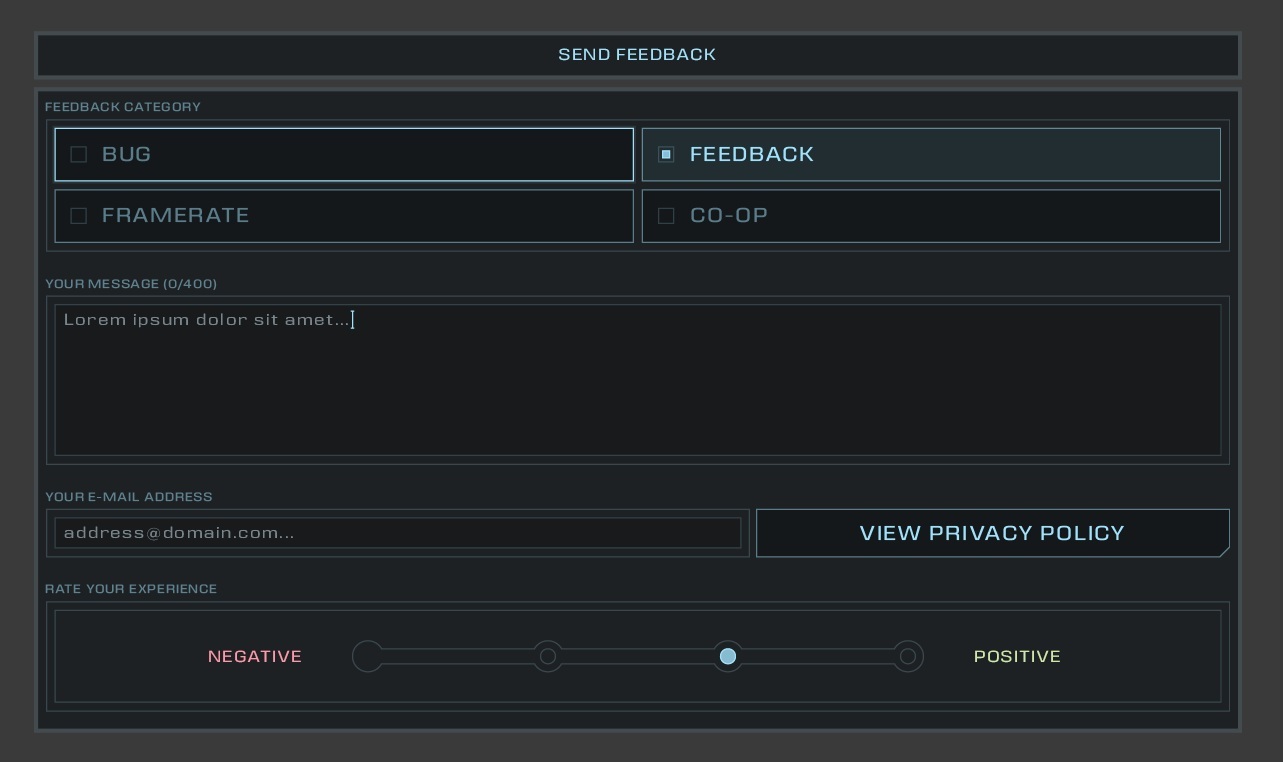The width and height of the screenshot is (1283, 762).
Task: Click the 'Rate Your Experience' section label
Action: tap(131, 589)
